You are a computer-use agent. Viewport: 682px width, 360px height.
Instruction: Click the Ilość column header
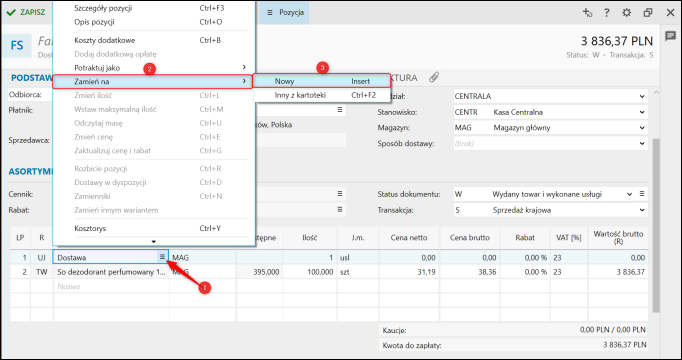click(309, 238)
